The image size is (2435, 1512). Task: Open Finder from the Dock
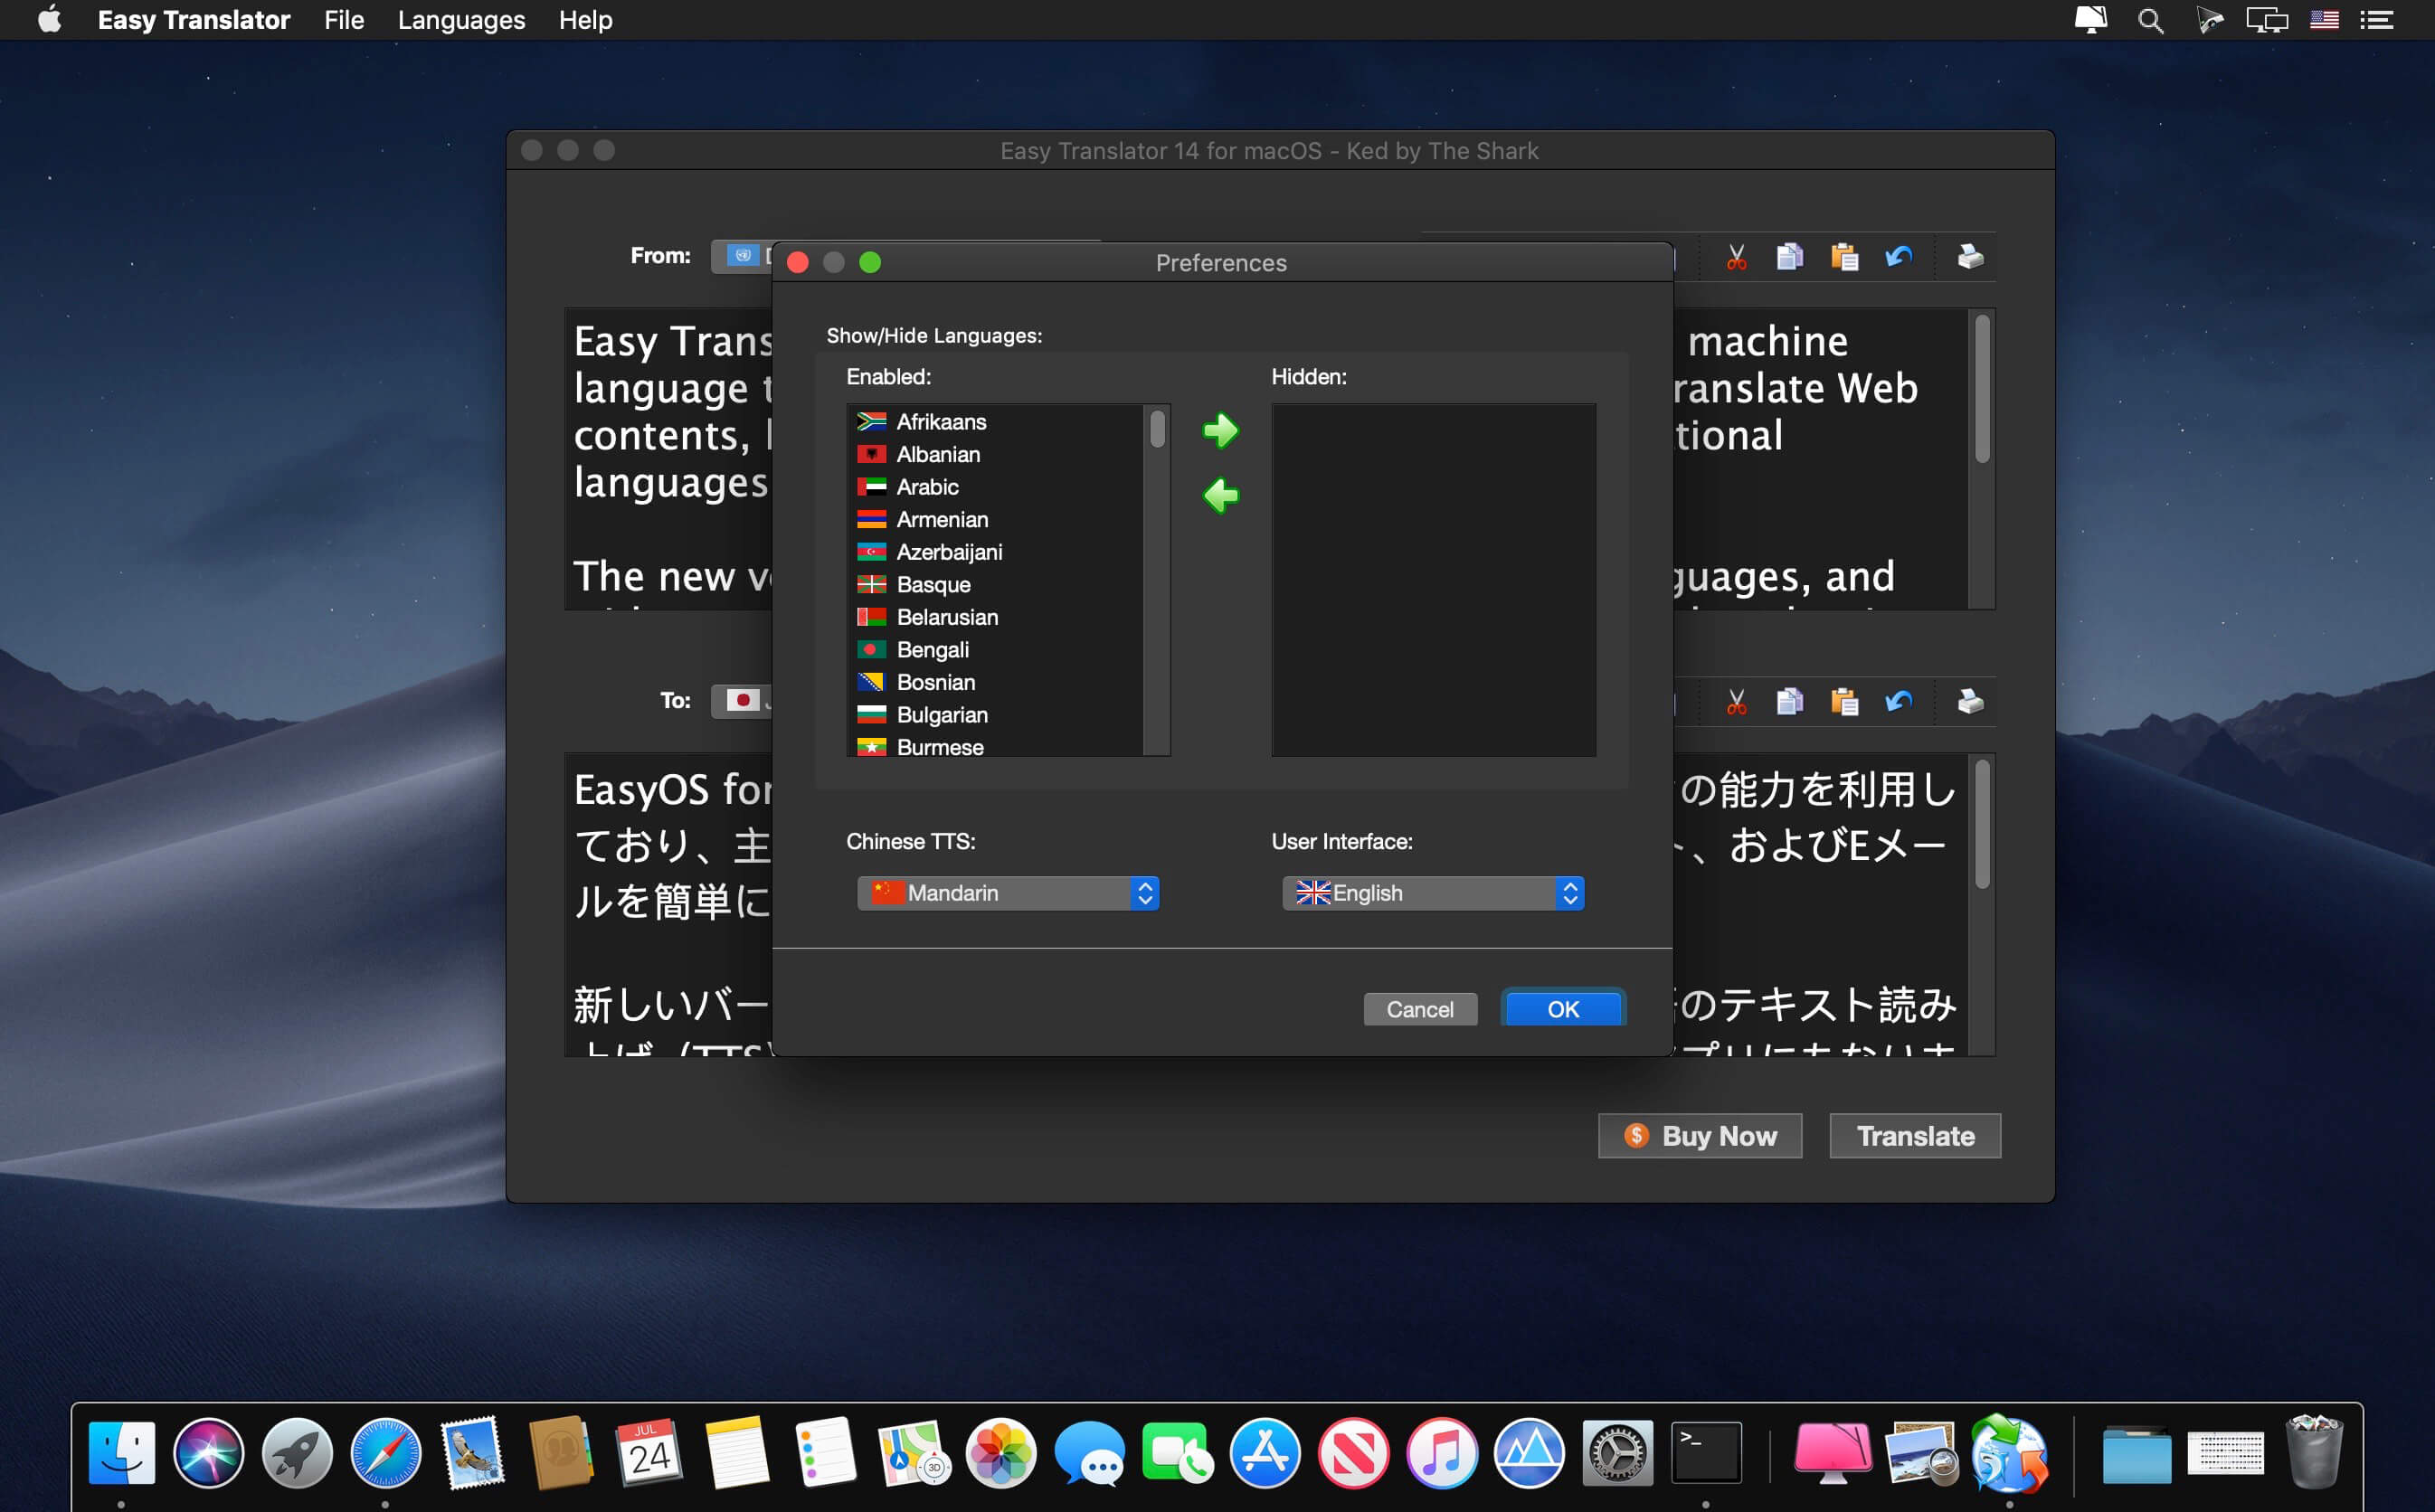click(x=121, y=1453)
